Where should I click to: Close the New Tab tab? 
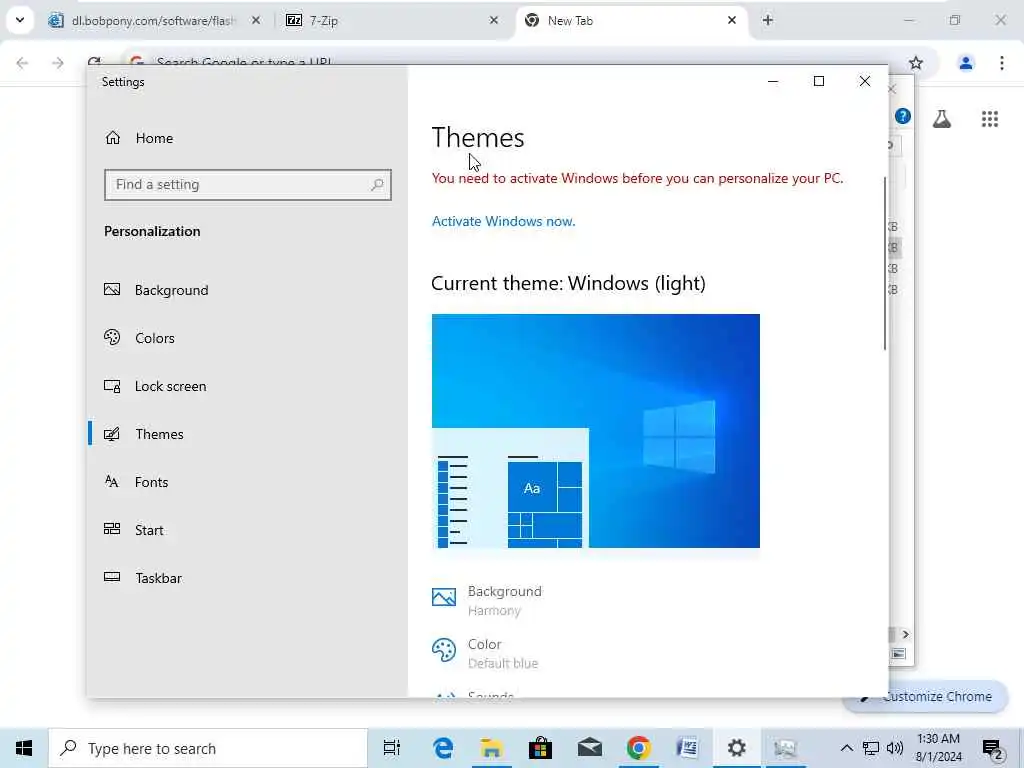(731, 20)
